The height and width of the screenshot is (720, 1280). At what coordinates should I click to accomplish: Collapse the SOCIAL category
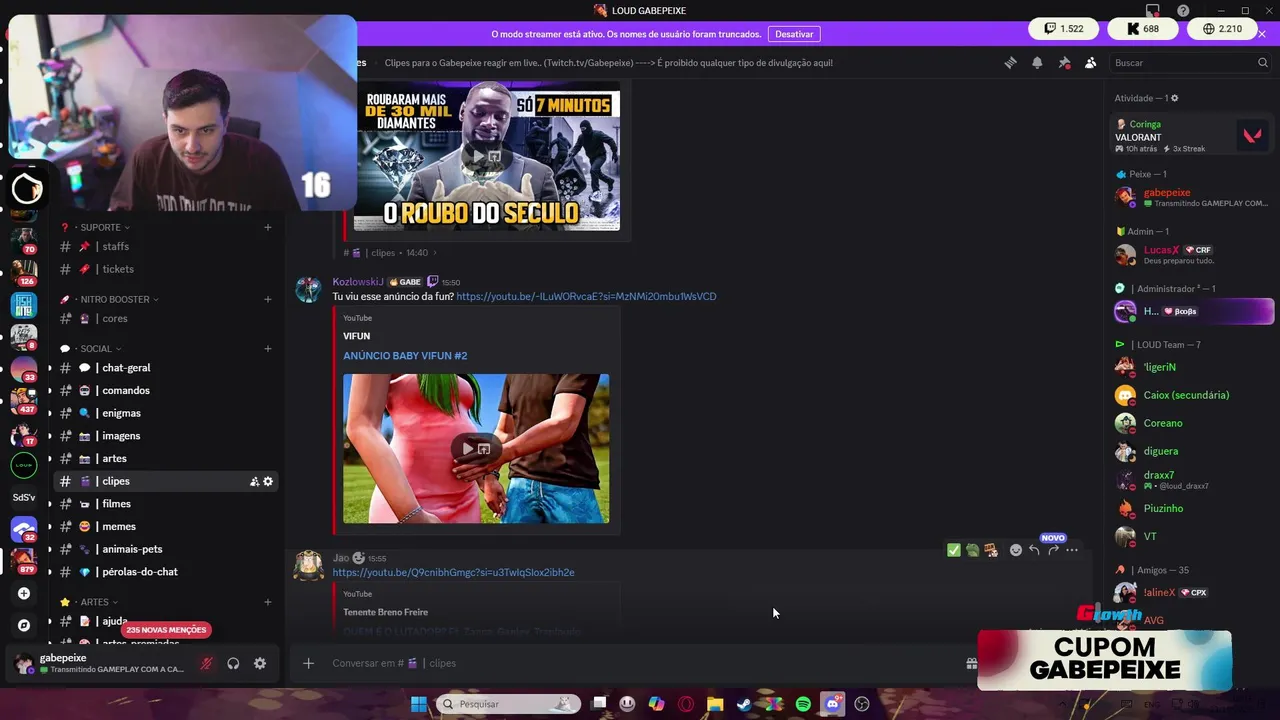[100, 349]
